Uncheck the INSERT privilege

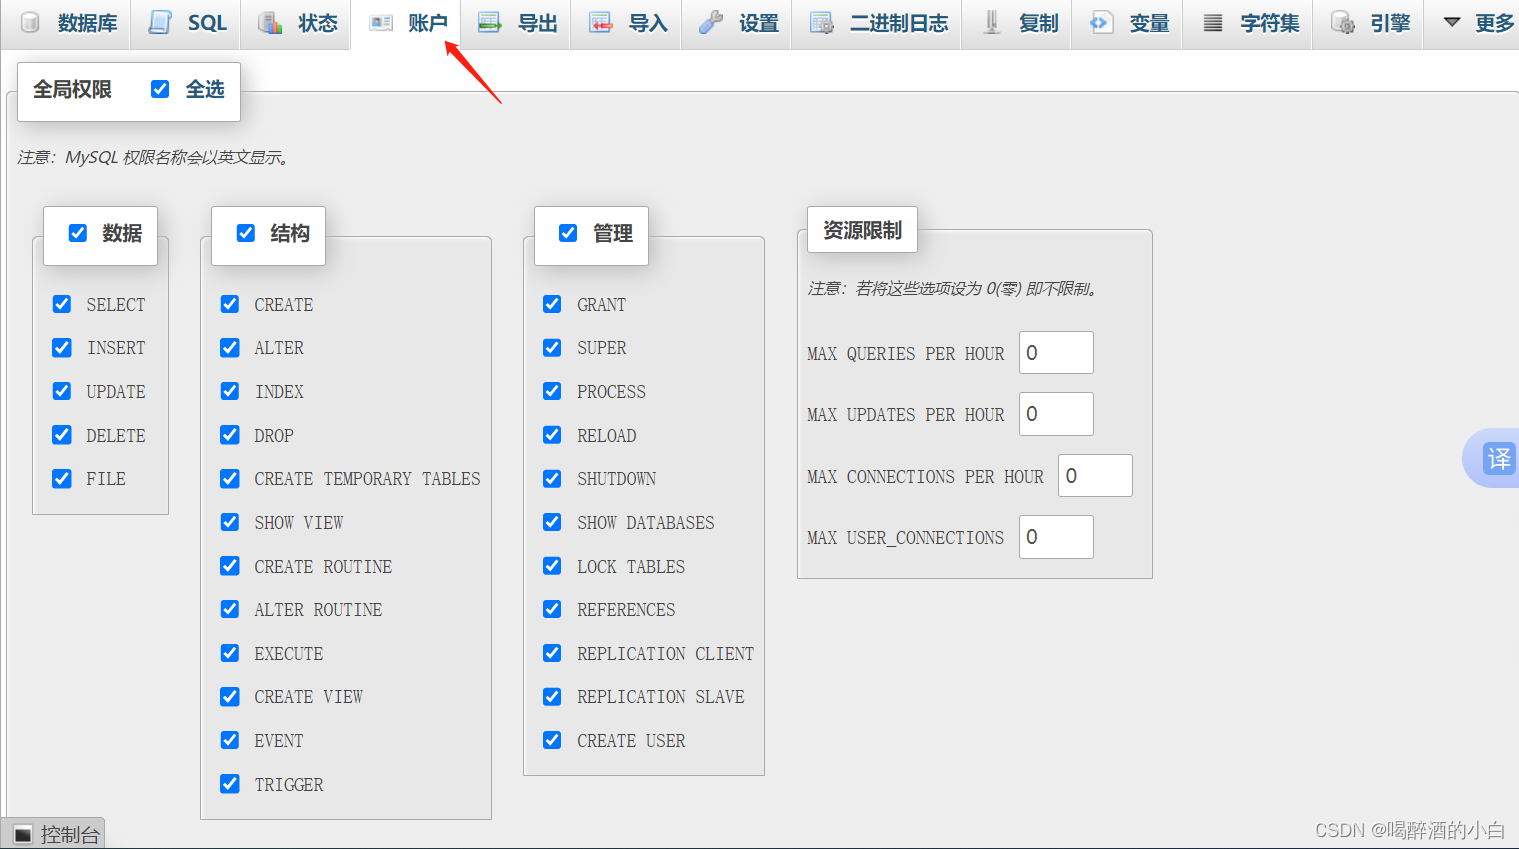coord(62,347)
